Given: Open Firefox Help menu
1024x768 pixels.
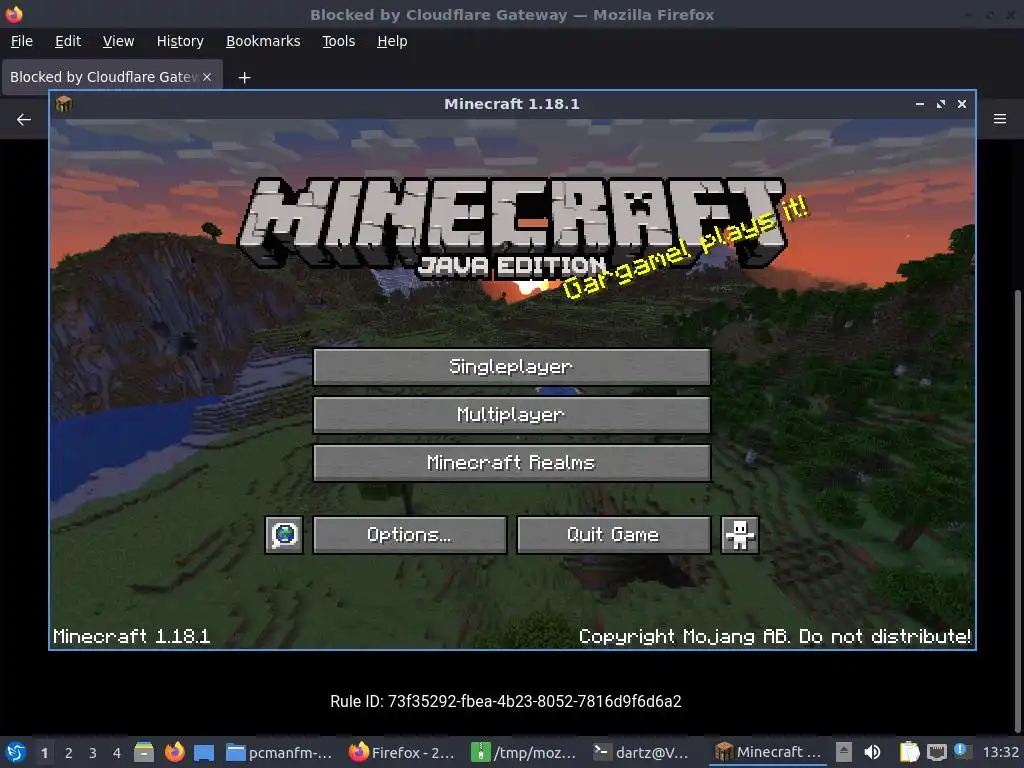Looking at the screenshot, I should (392, 41).
